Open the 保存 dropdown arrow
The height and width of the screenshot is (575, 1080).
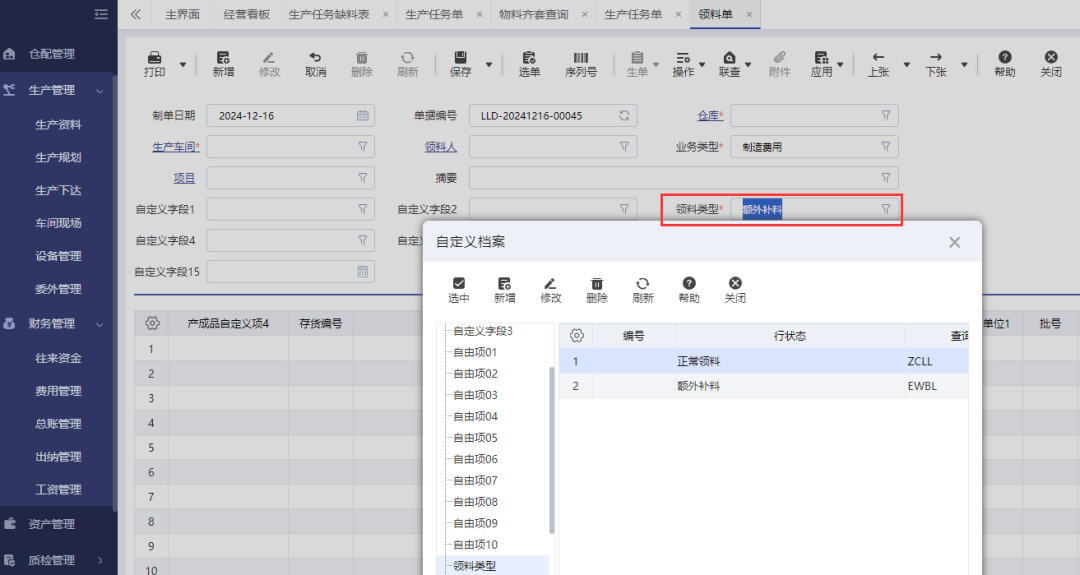point(488,65)
